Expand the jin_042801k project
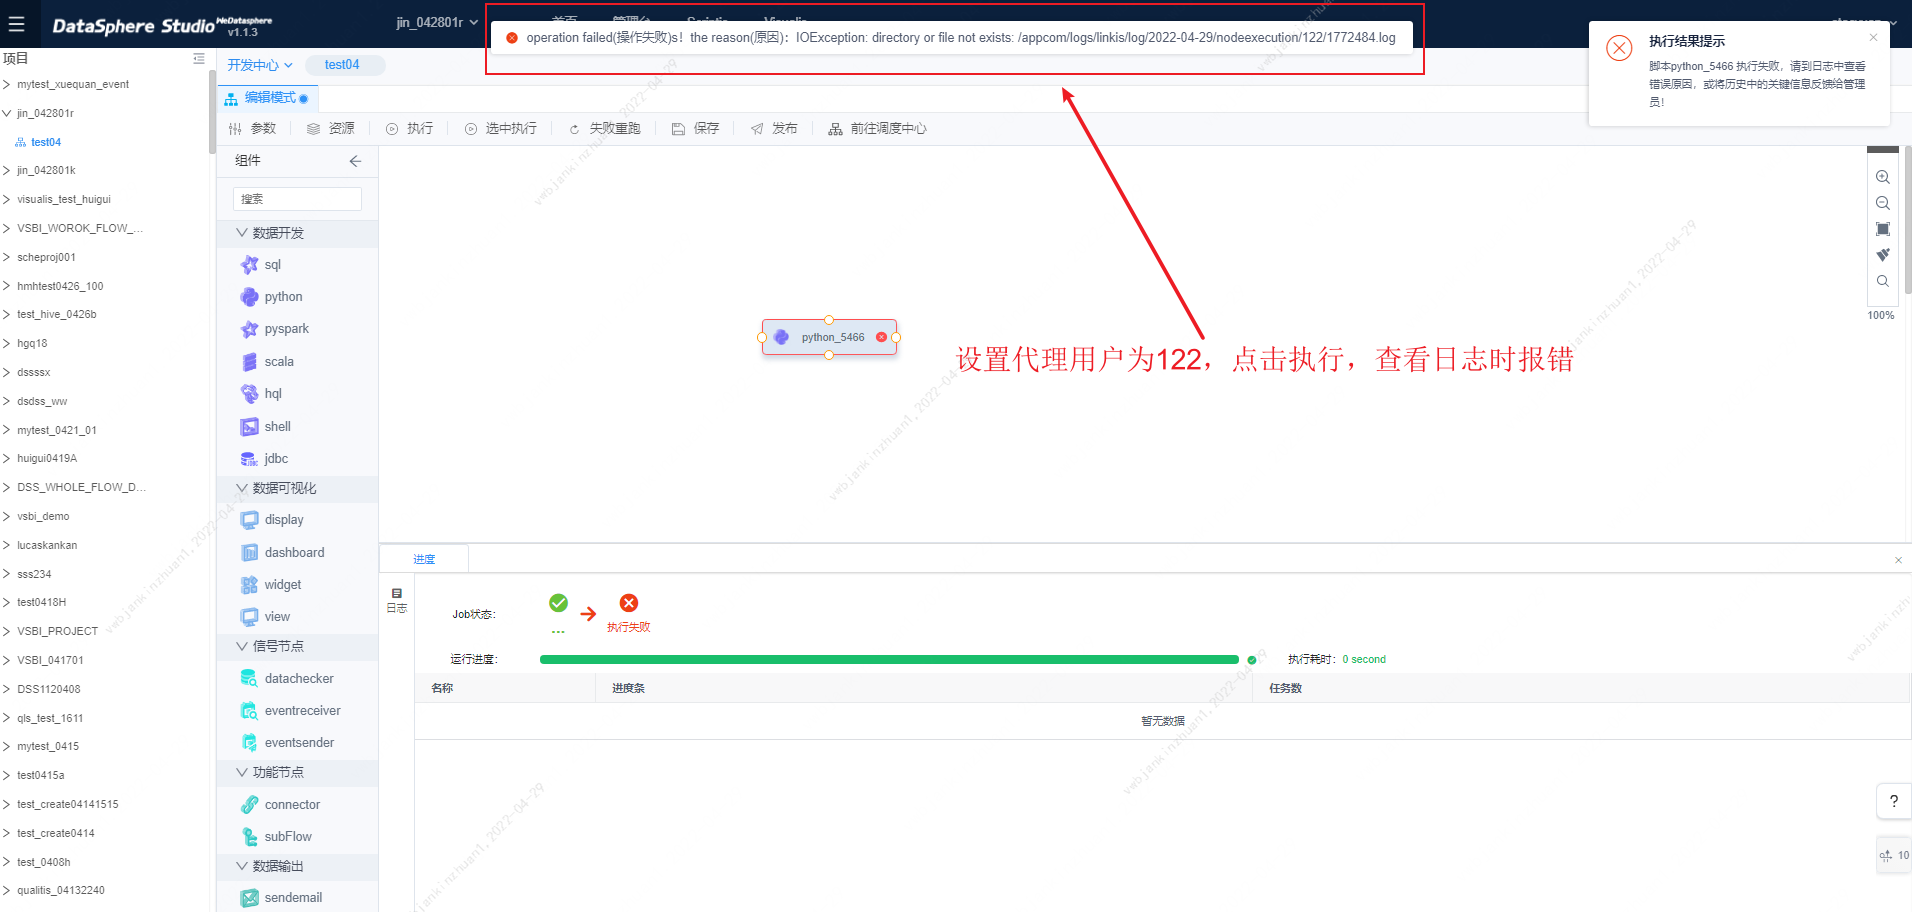1912x912 pixels. pyautogui.click(x=7, y=171)
